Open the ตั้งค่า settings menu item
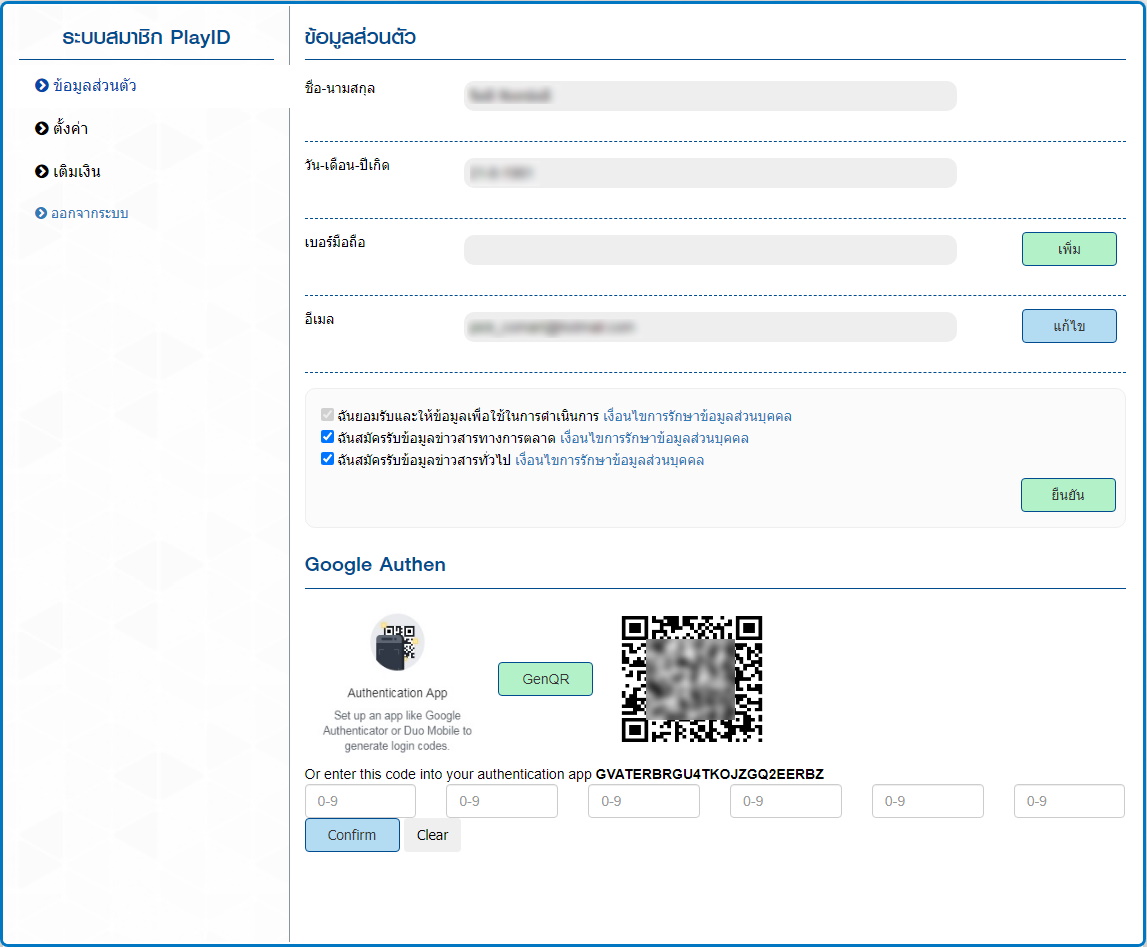1147x948 pixels. (71, 129)
